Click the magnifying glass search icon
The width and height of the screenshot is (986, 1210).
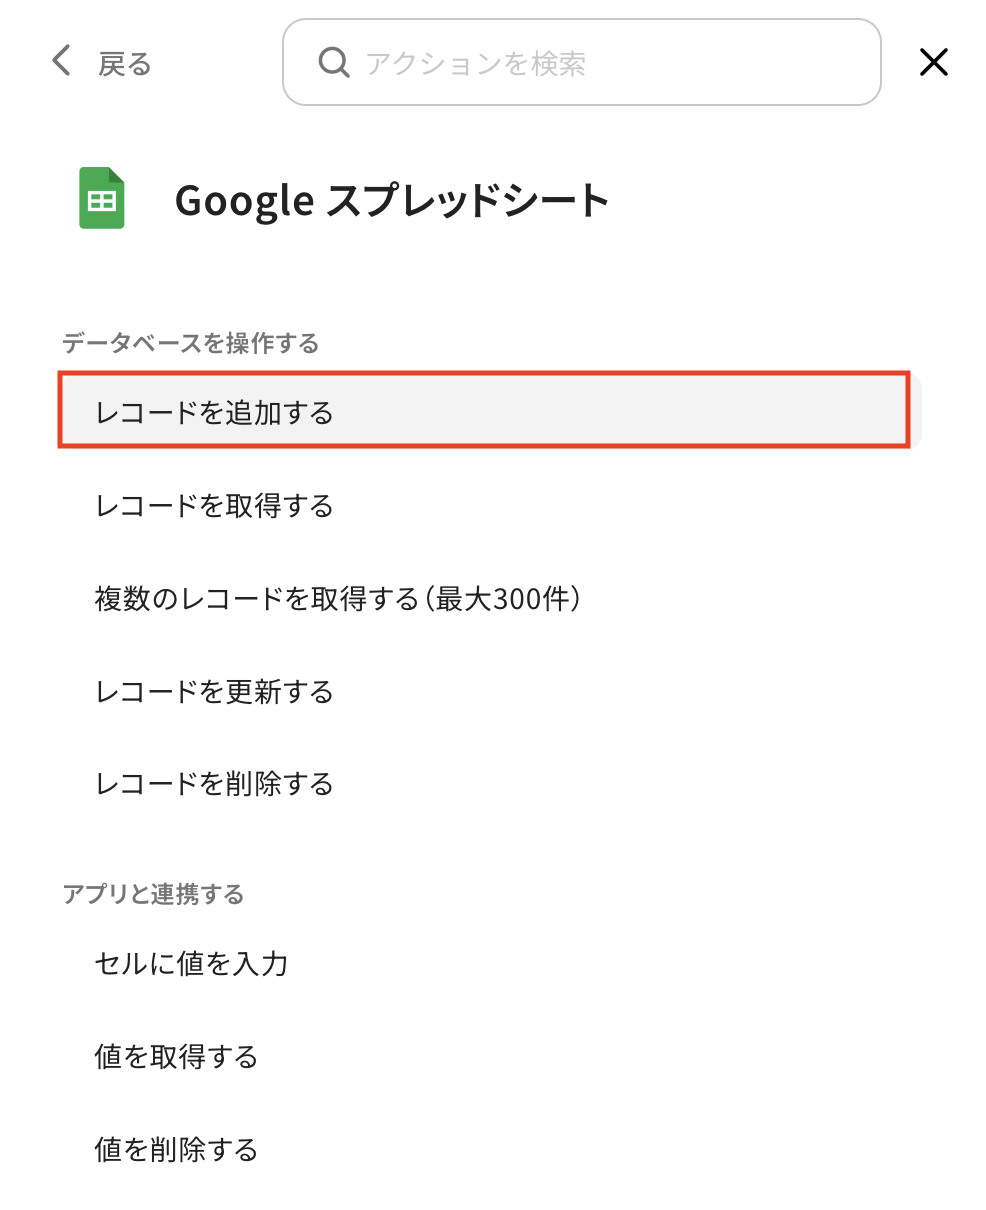(x=333, y=63)
